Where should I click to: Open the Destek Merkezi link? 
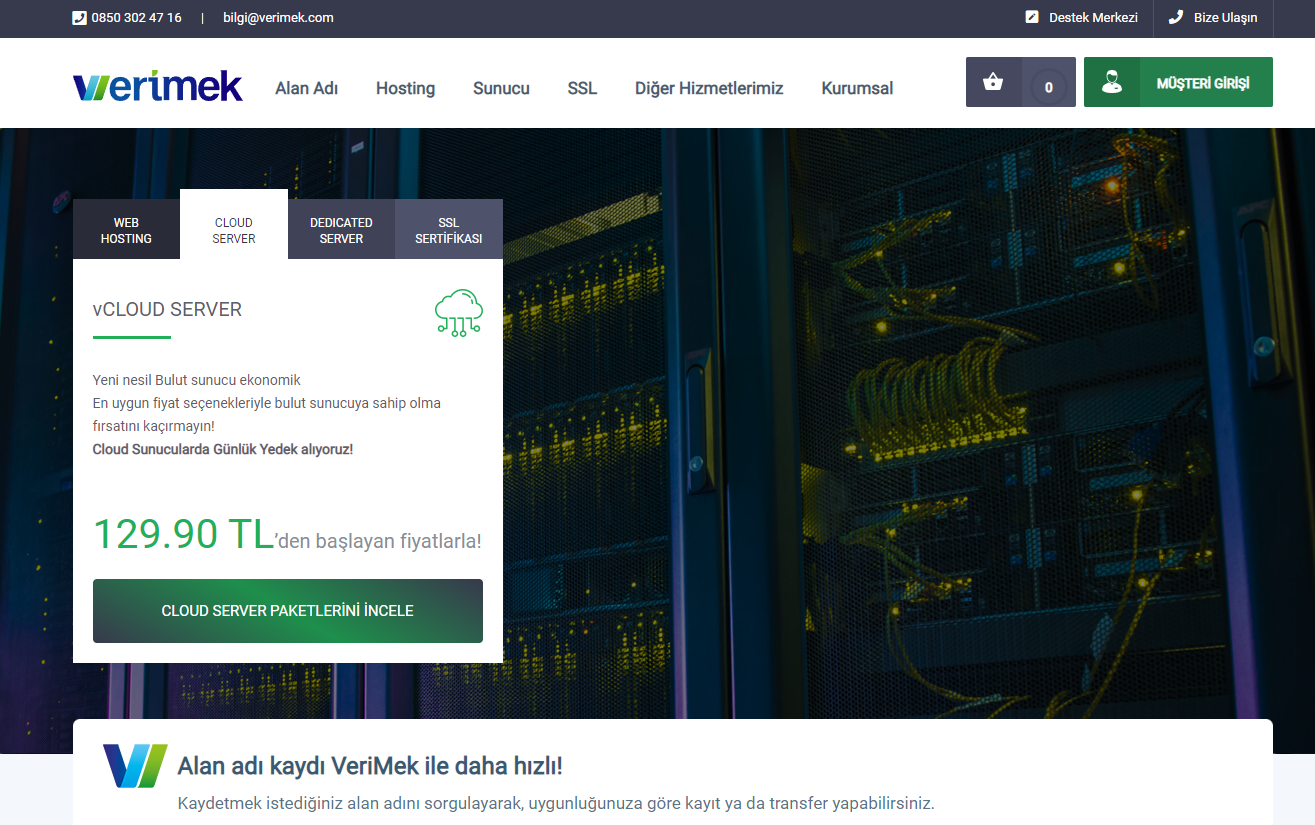tap(1093, 18)
